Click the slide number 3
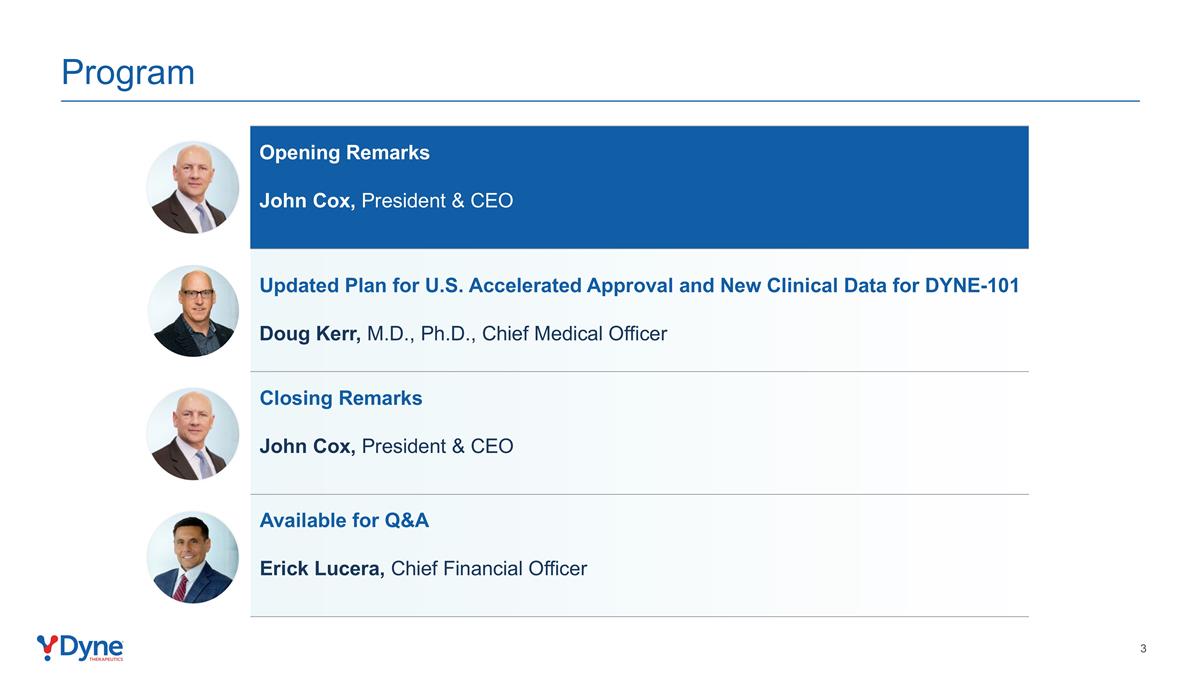 (x=1143, y=649)
